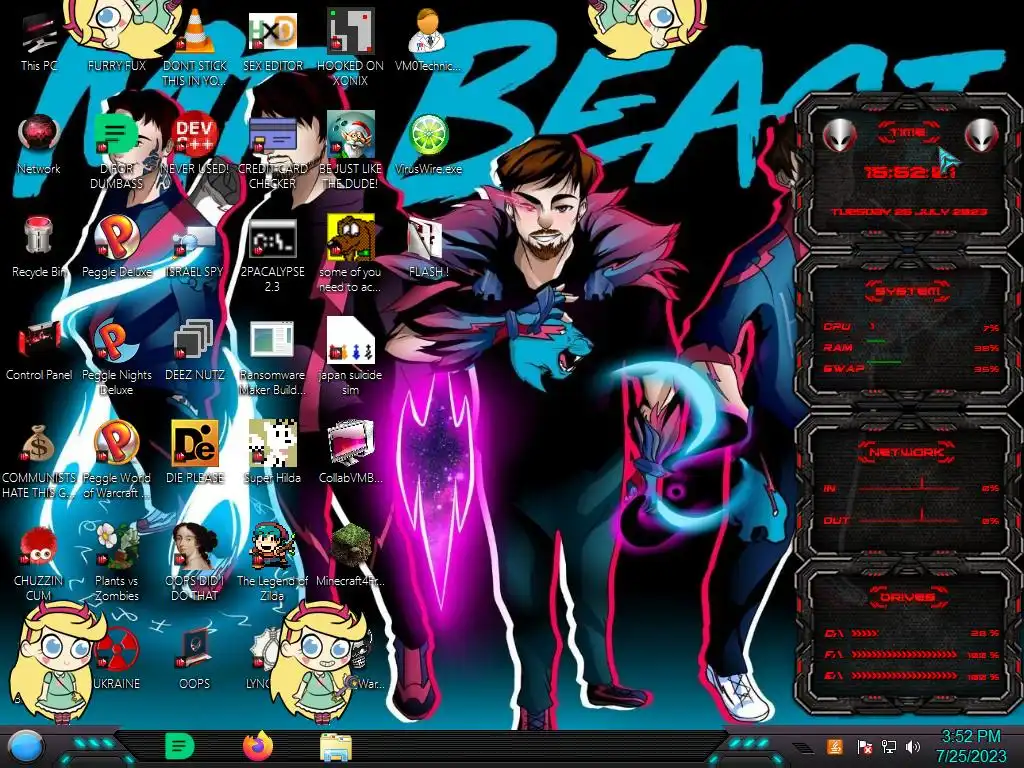
Task: Click the TIME header on the widget
Action: [908, 133]
